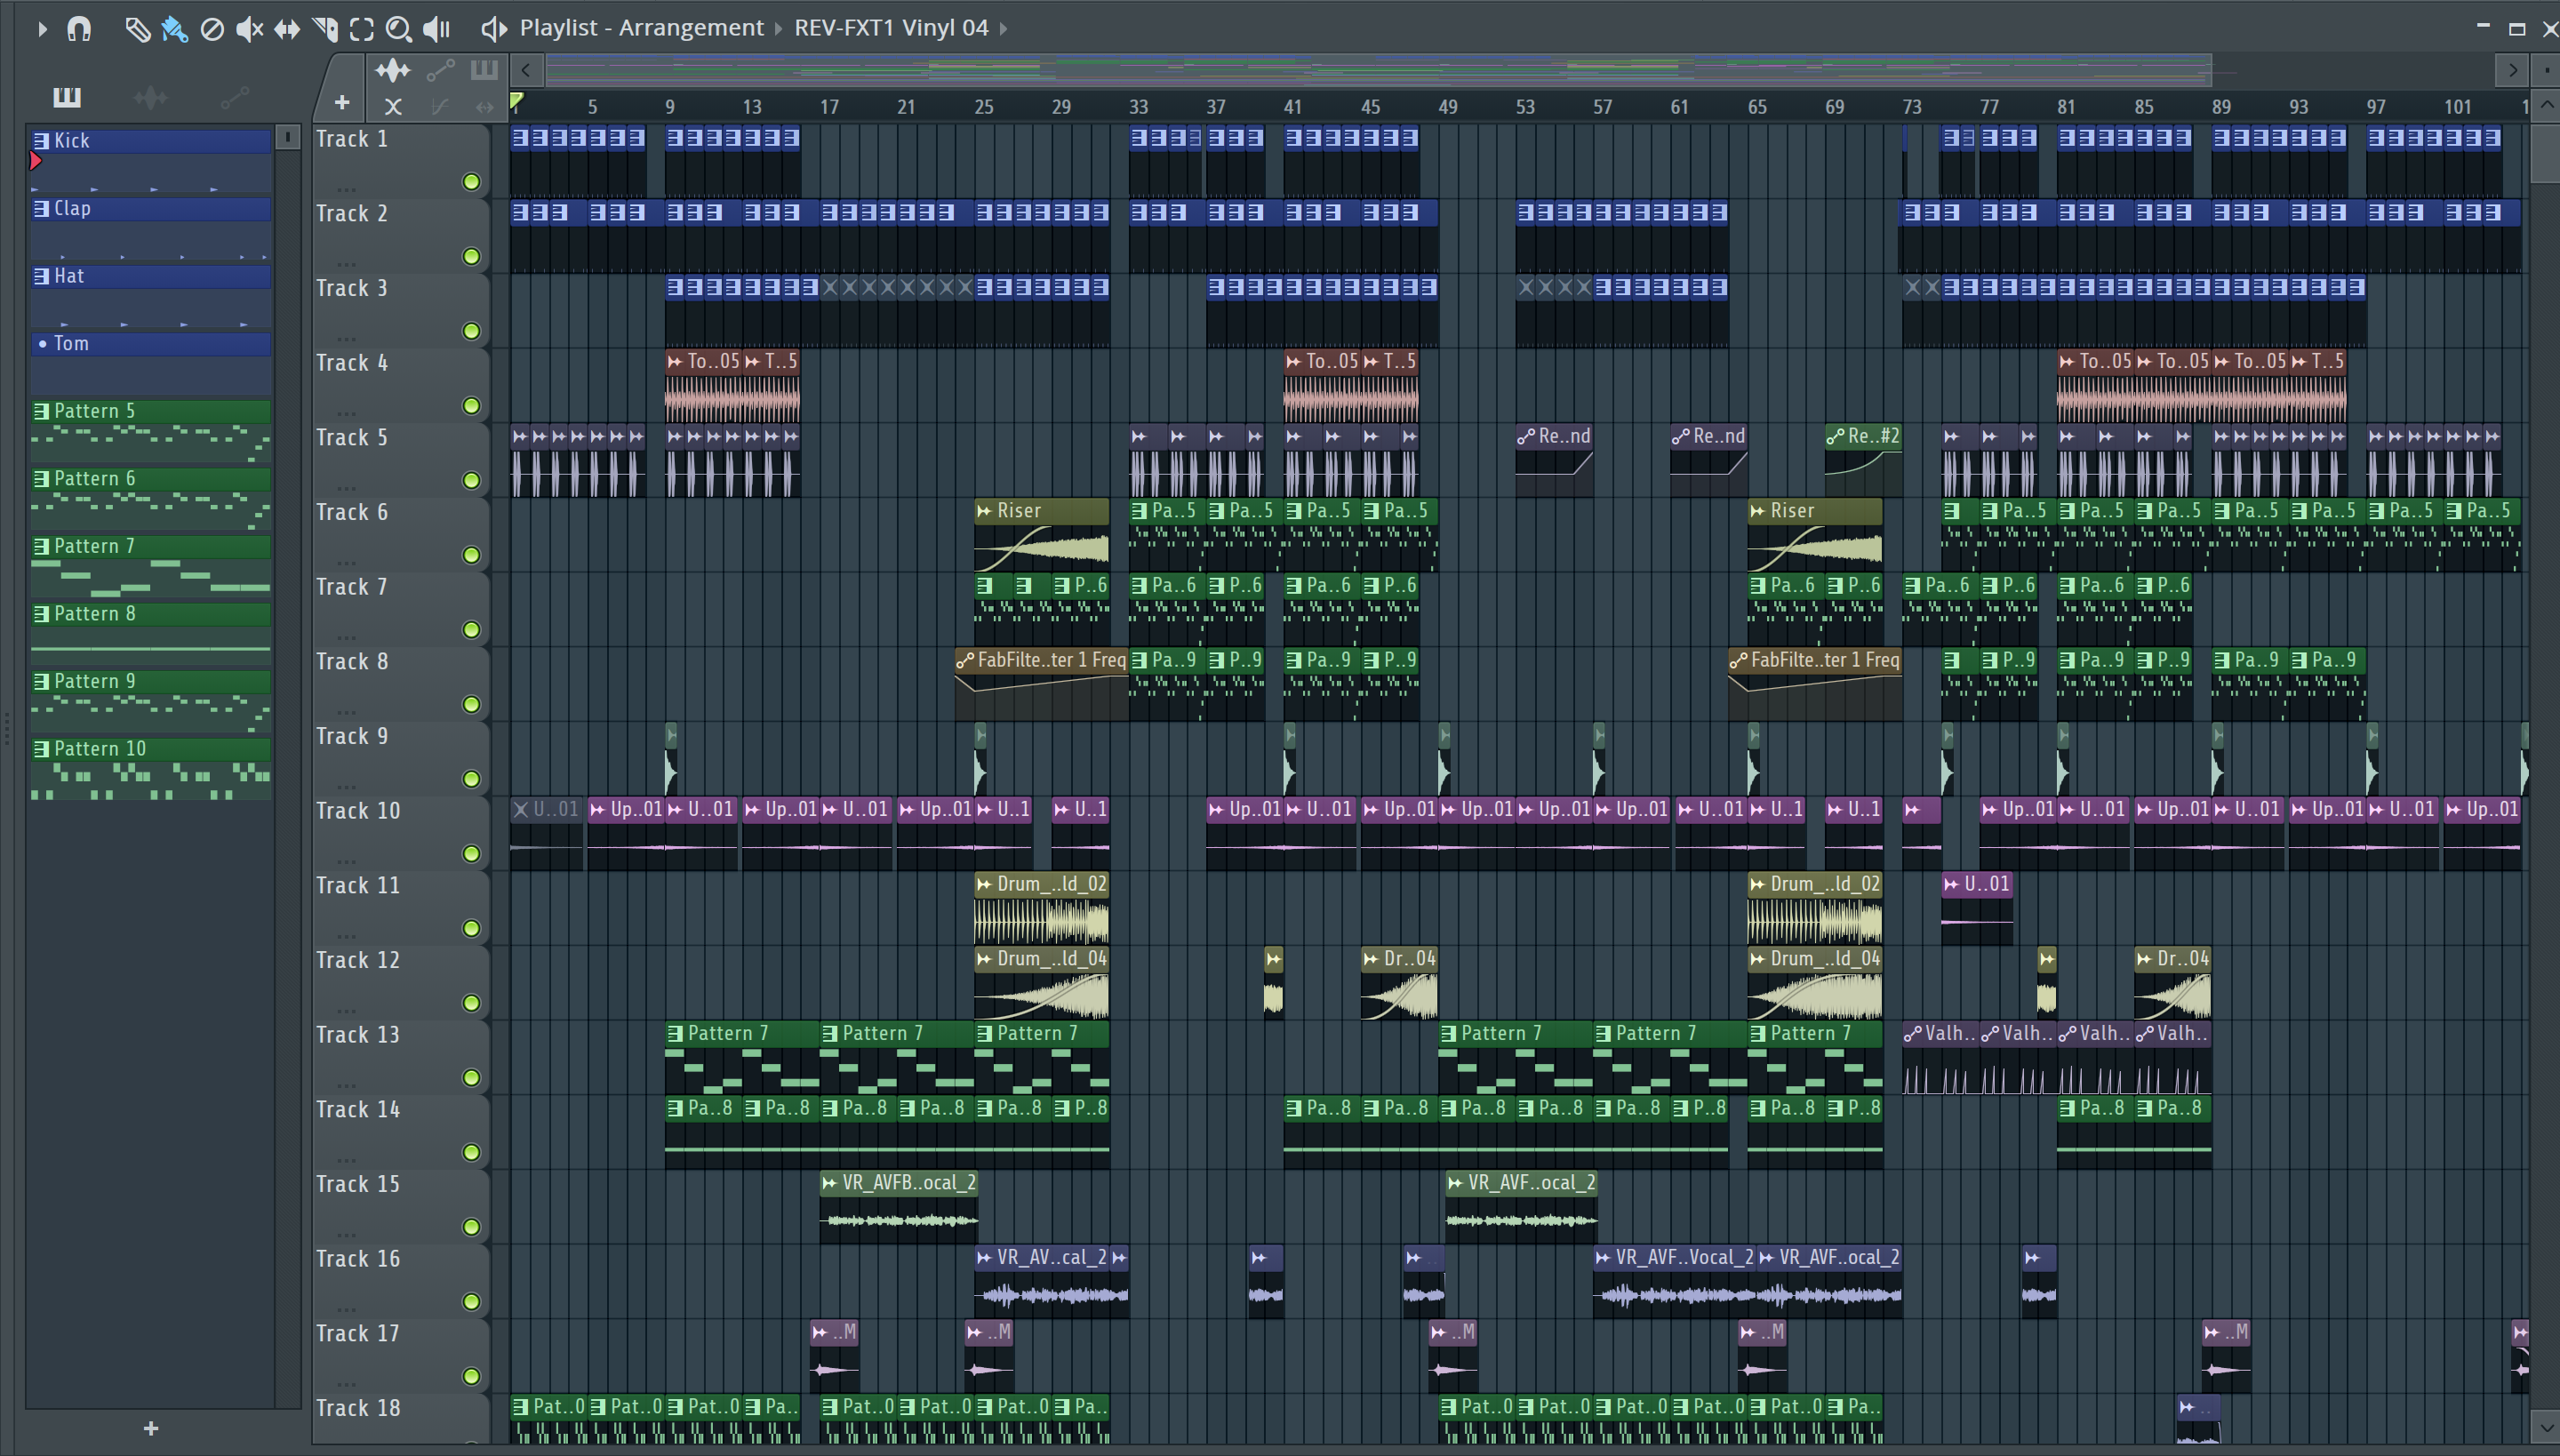
Task: Mute Track 10 using its green LED
Action: coord(471,854)
